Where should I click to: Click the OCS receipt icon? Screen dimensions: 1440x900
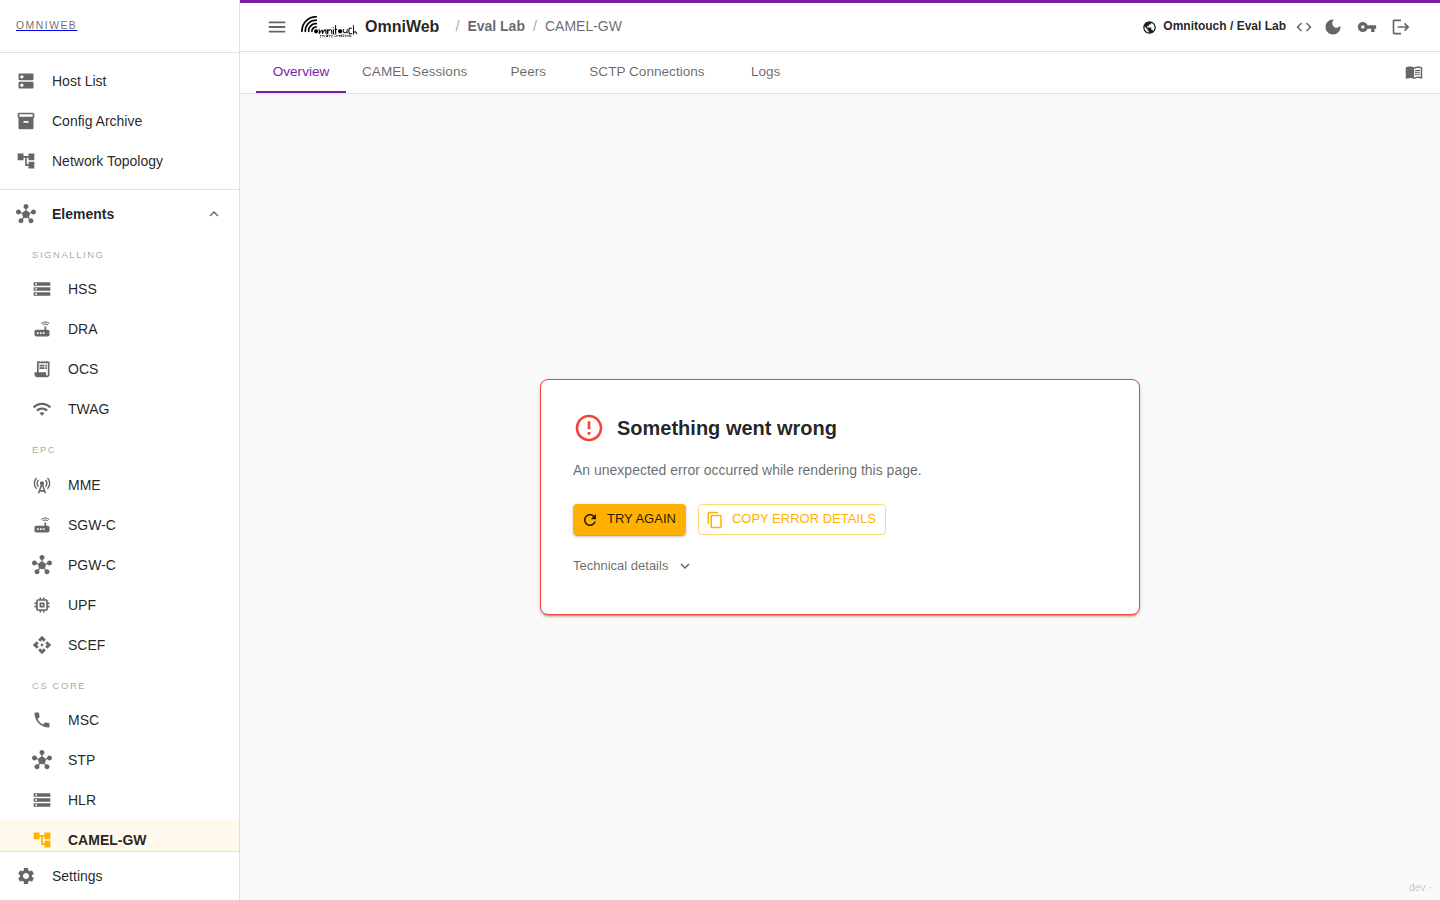pos(42,369)
